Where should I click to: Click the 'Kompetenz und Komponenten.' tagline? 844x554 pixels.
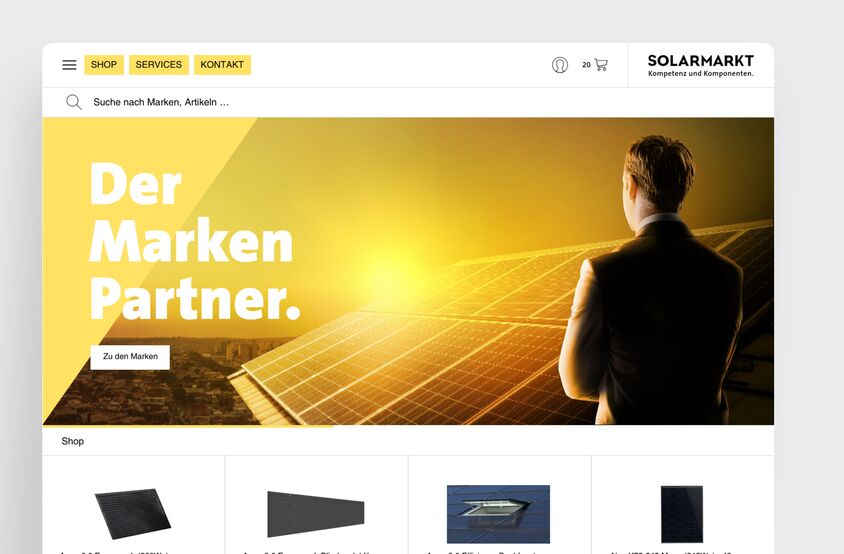tap(700, 74)
